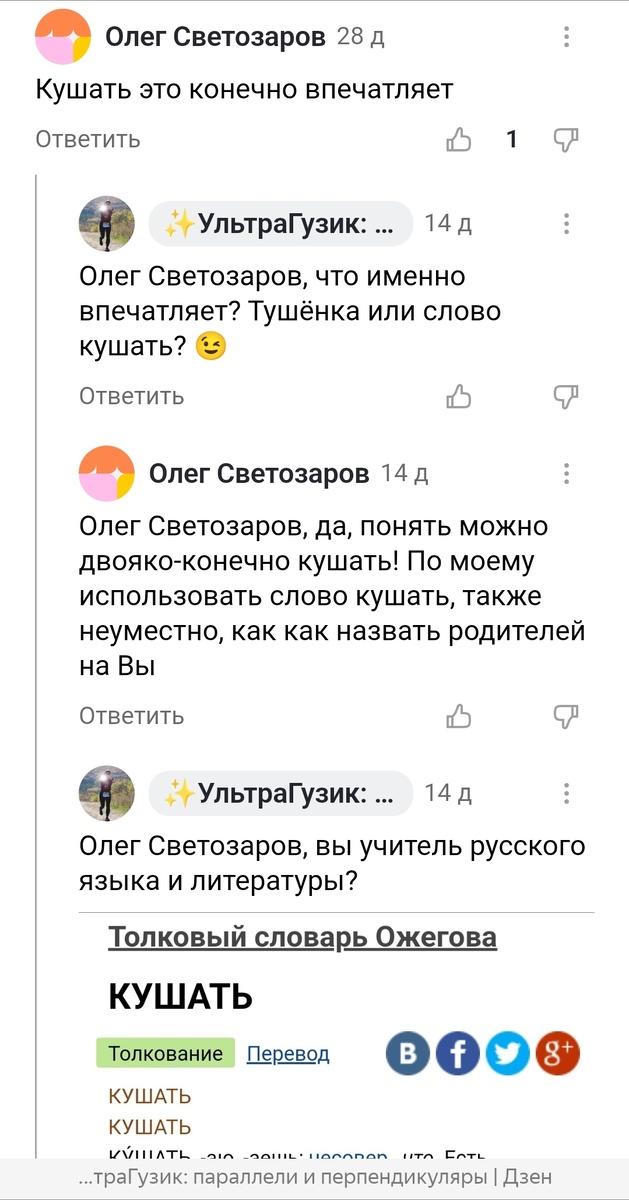Open options menu on Олег's second comment
The height and width of the screenshot is (1200, 629).
pyautogui.click(x=567, y=473)
